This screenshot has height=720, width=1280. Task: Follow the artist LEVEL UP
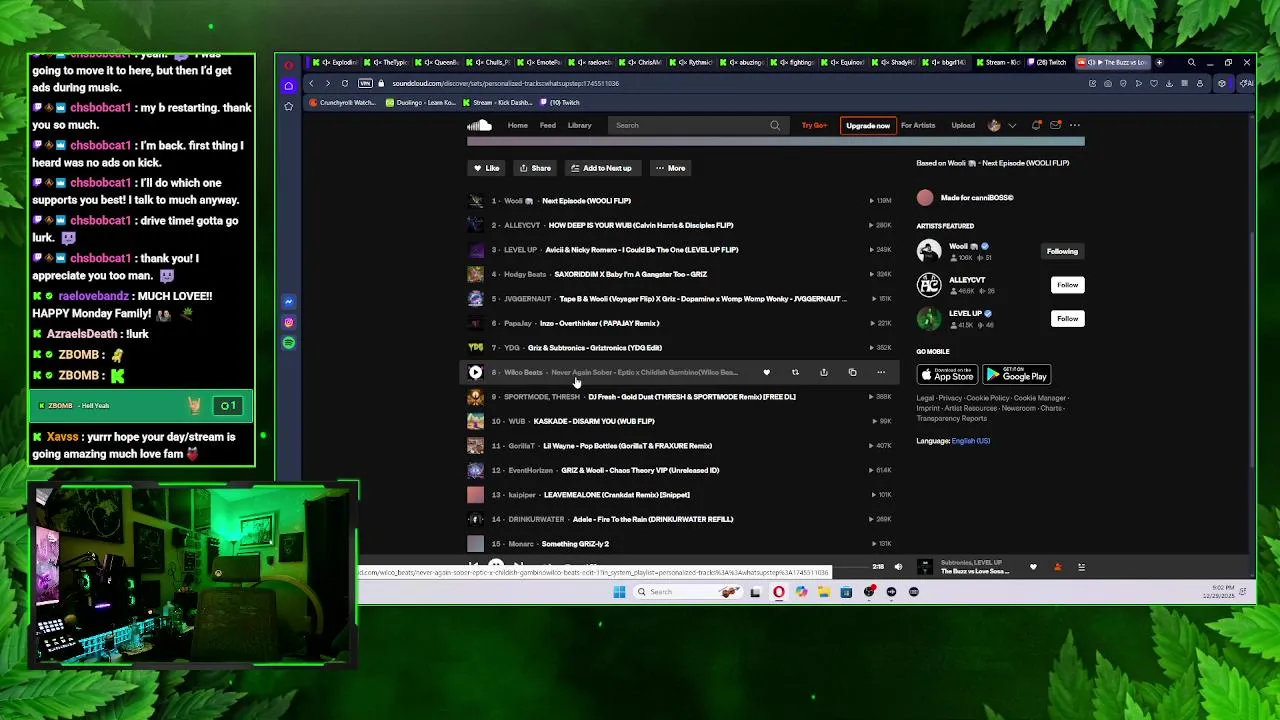1067,319
